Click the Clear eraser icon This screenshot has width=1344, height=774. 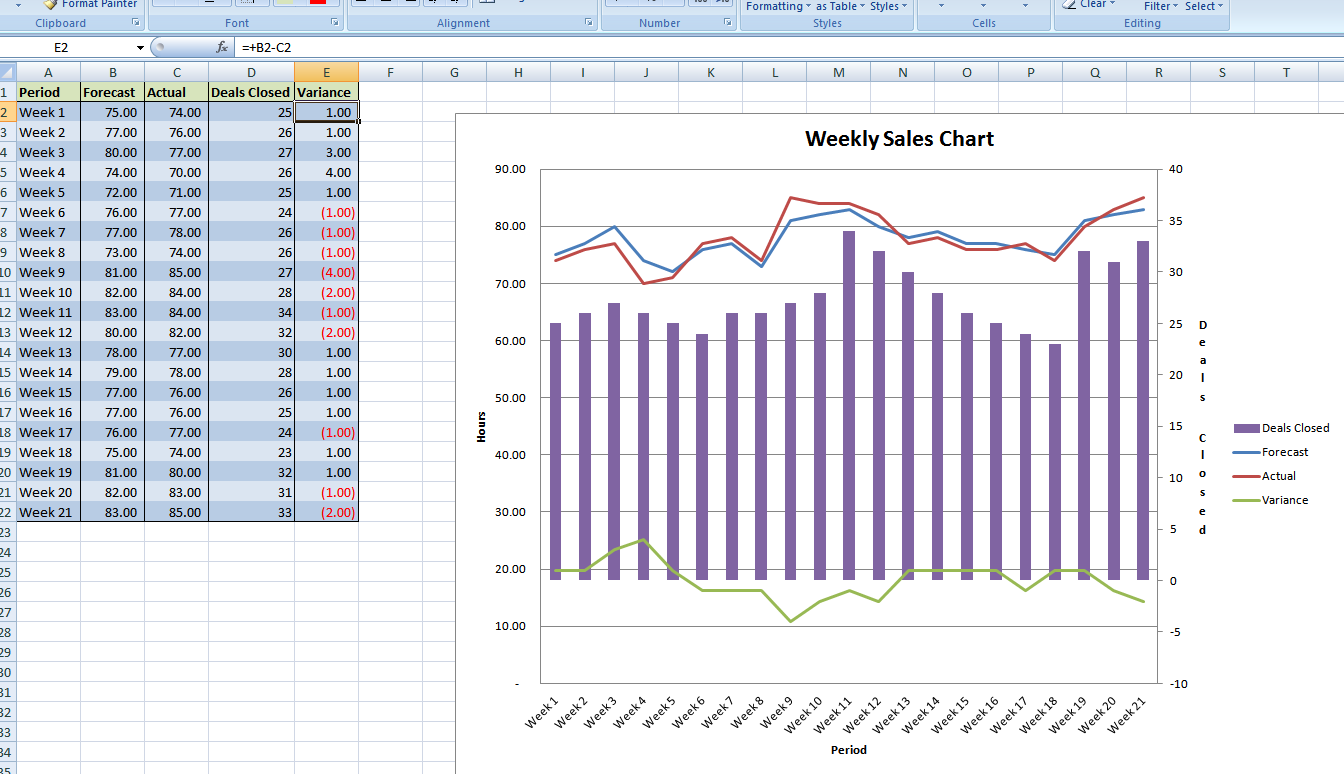(x=1068, y=4)
